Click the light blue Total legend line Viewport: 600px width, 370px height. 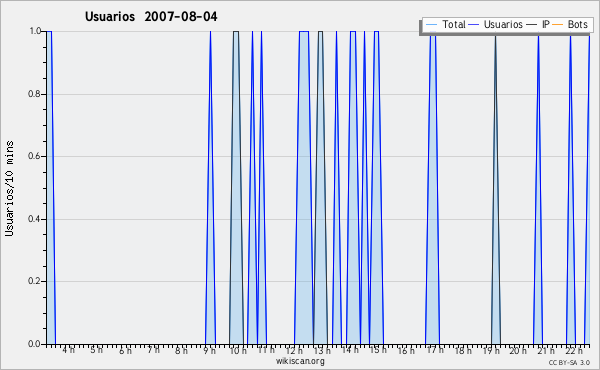[x=431, y=25]
